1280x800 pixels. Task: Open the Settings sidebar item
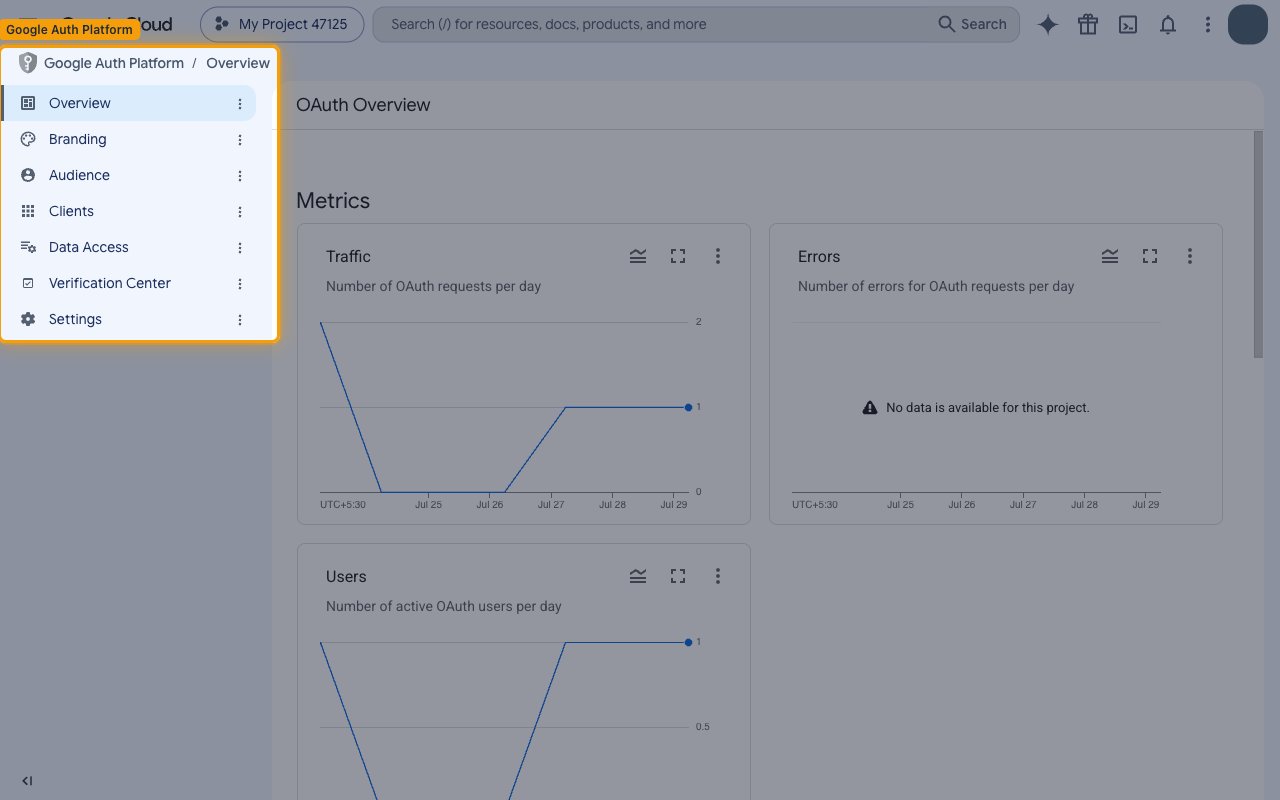(x=128, y=319)
